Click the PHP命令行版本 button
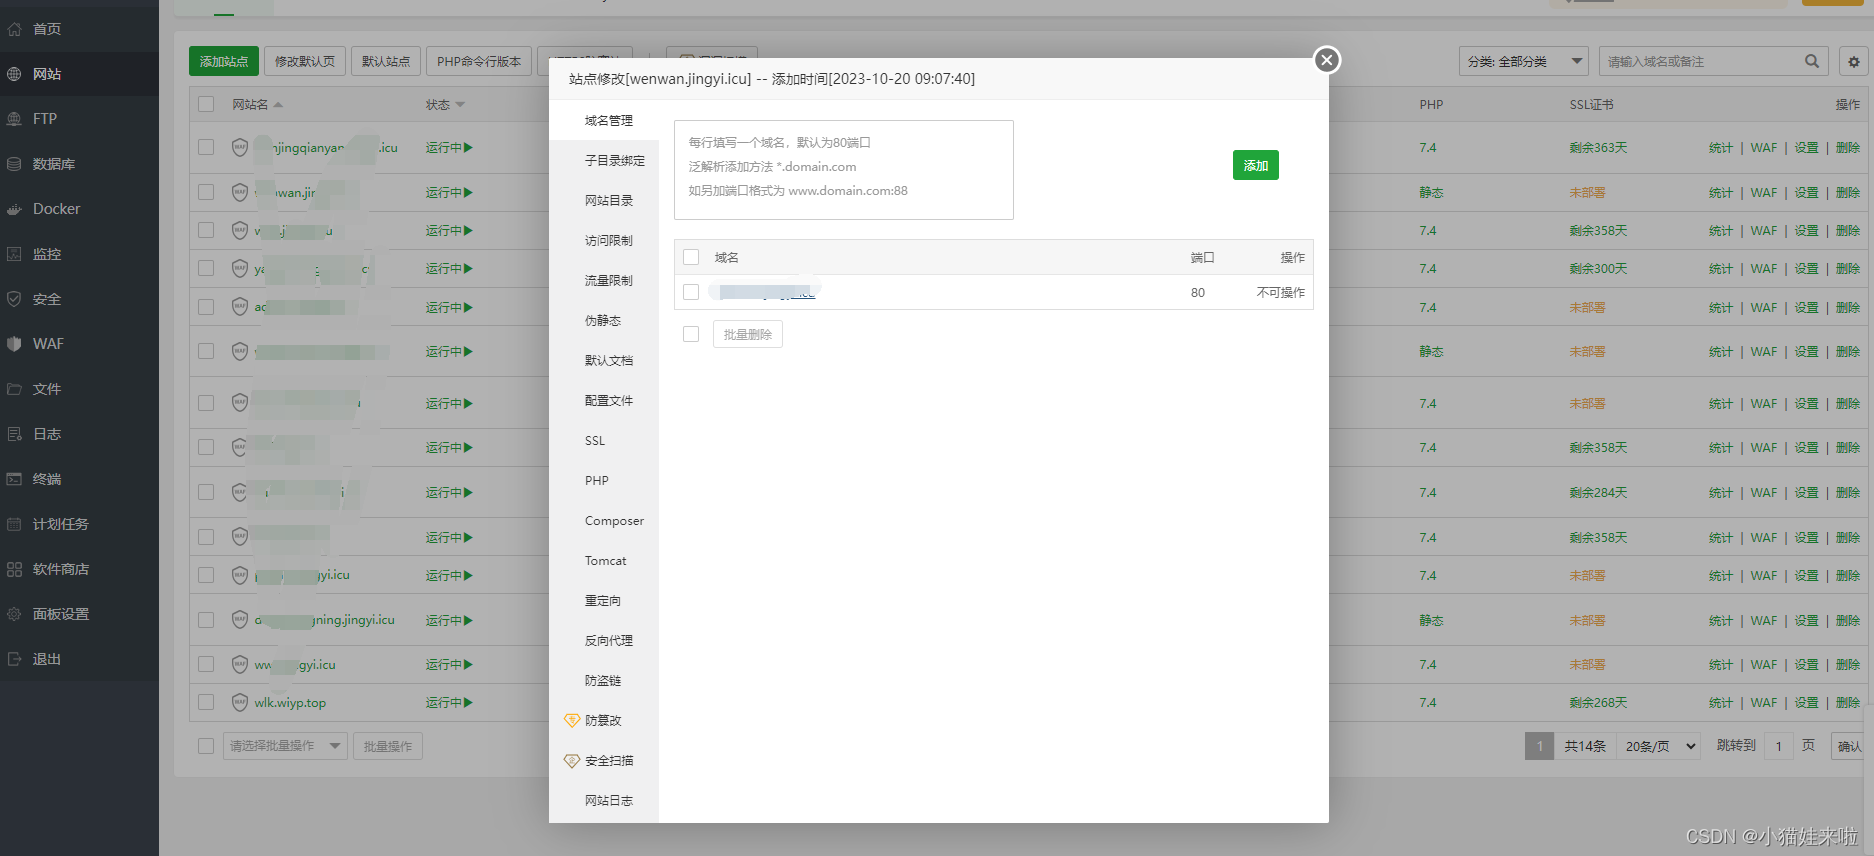This screenshot has width=1874, height=856. 479,61
